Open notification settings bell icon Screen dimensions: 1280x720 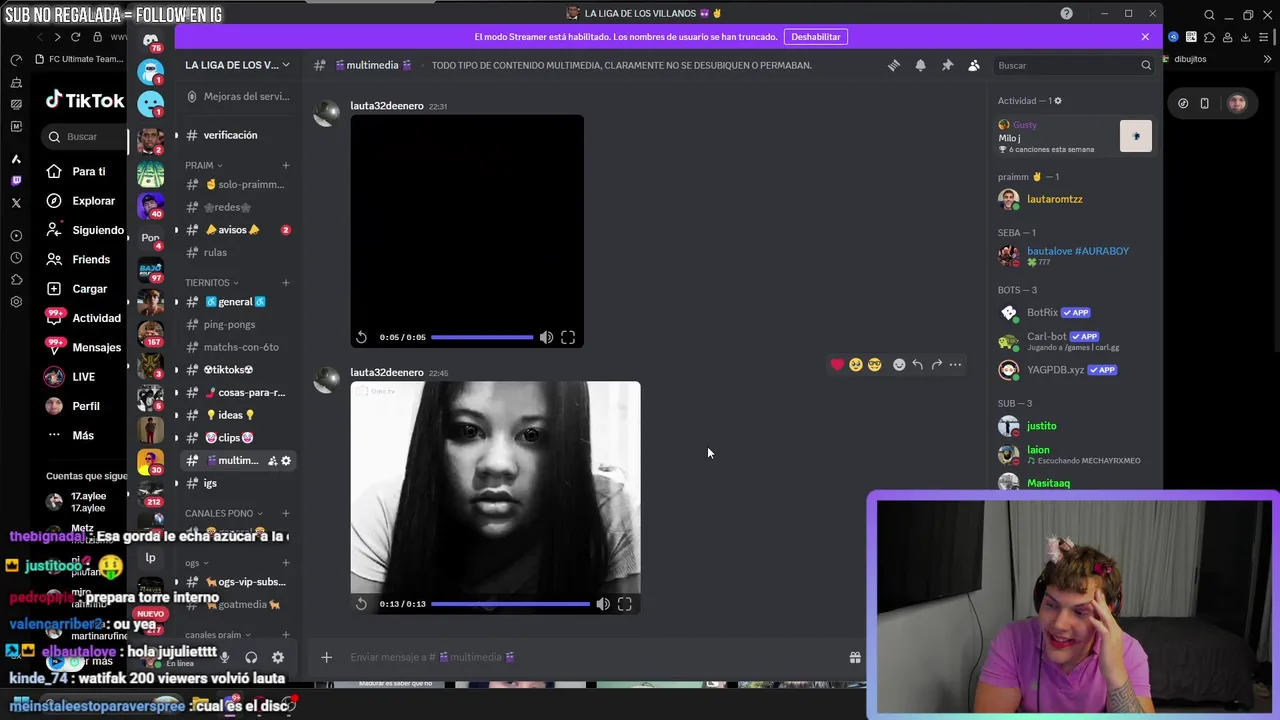pos(920,65)
